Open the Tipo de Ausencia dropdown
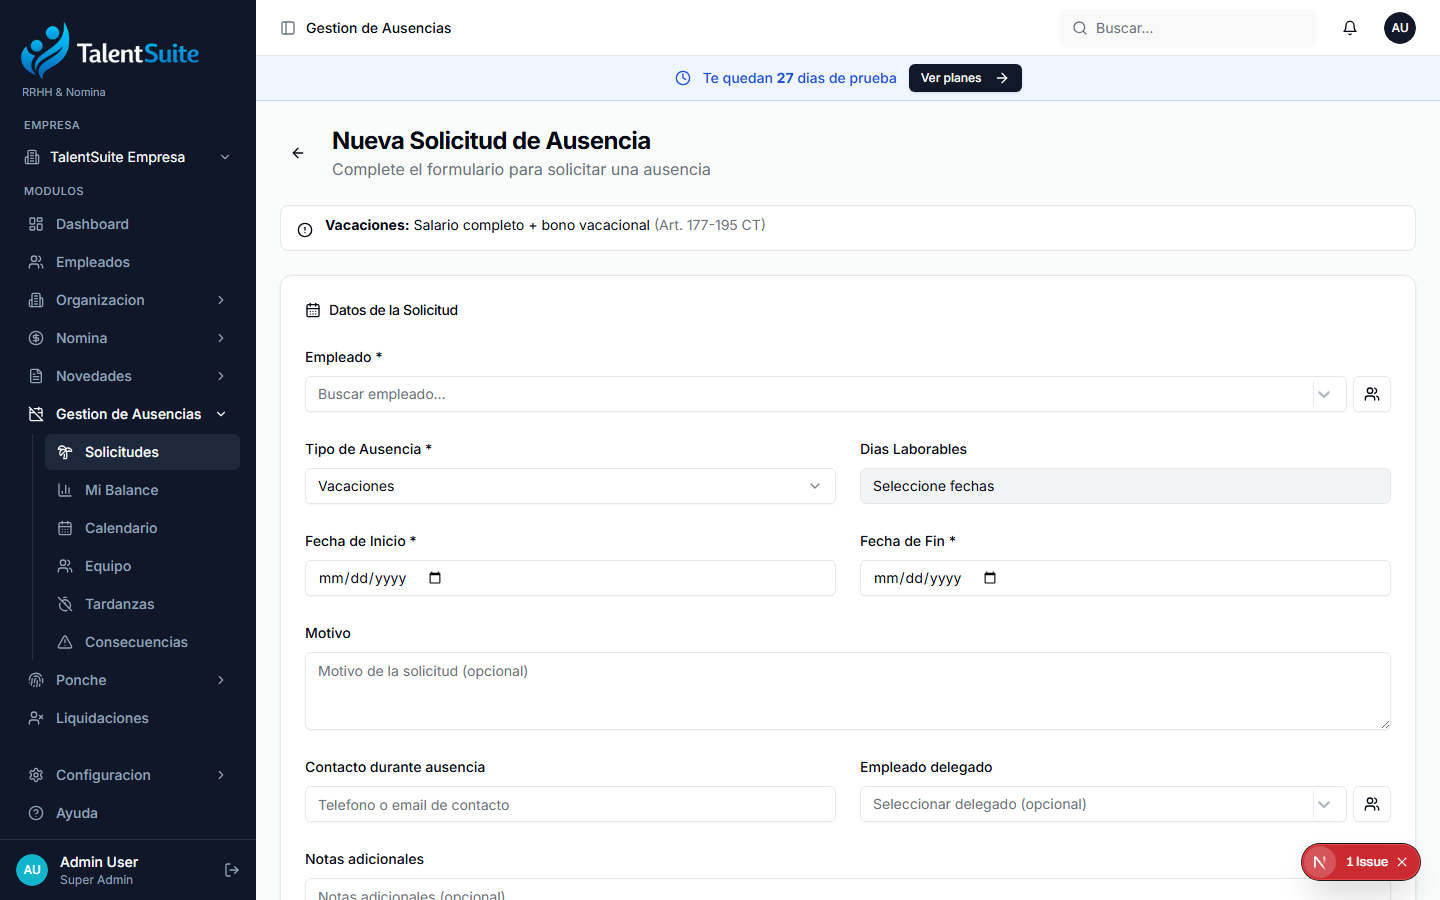Viewport: 1440px width, 900px height. 570,486
